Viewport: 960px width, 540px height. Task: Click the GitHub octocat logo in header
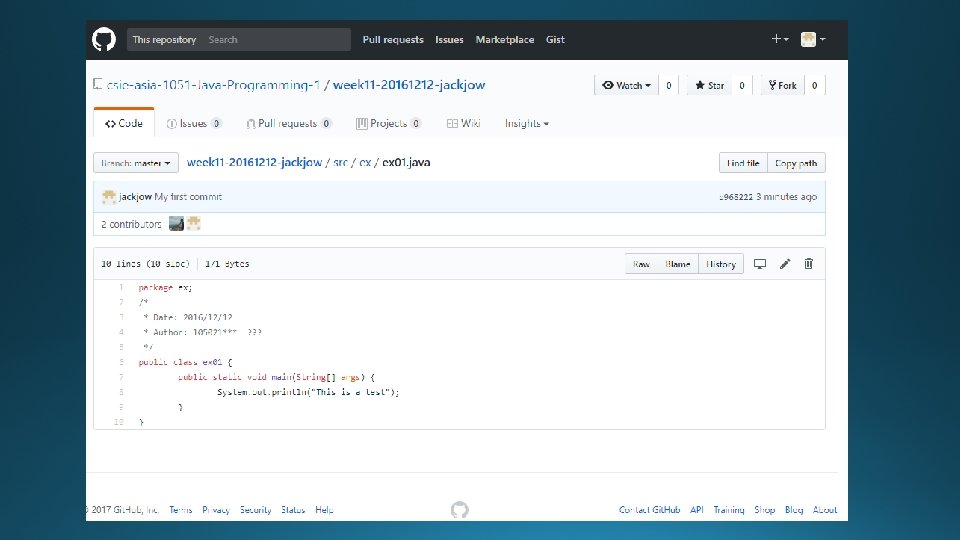104,39
